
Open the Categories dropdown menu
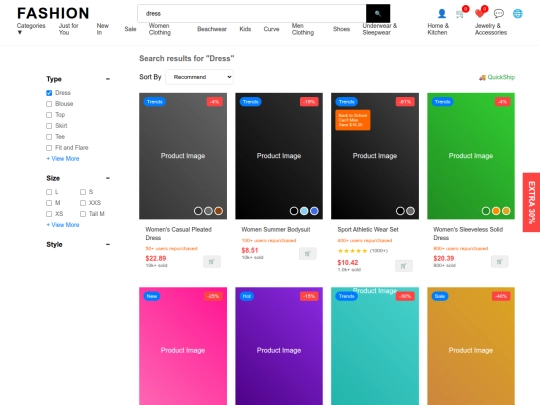(x=31, y=29)
